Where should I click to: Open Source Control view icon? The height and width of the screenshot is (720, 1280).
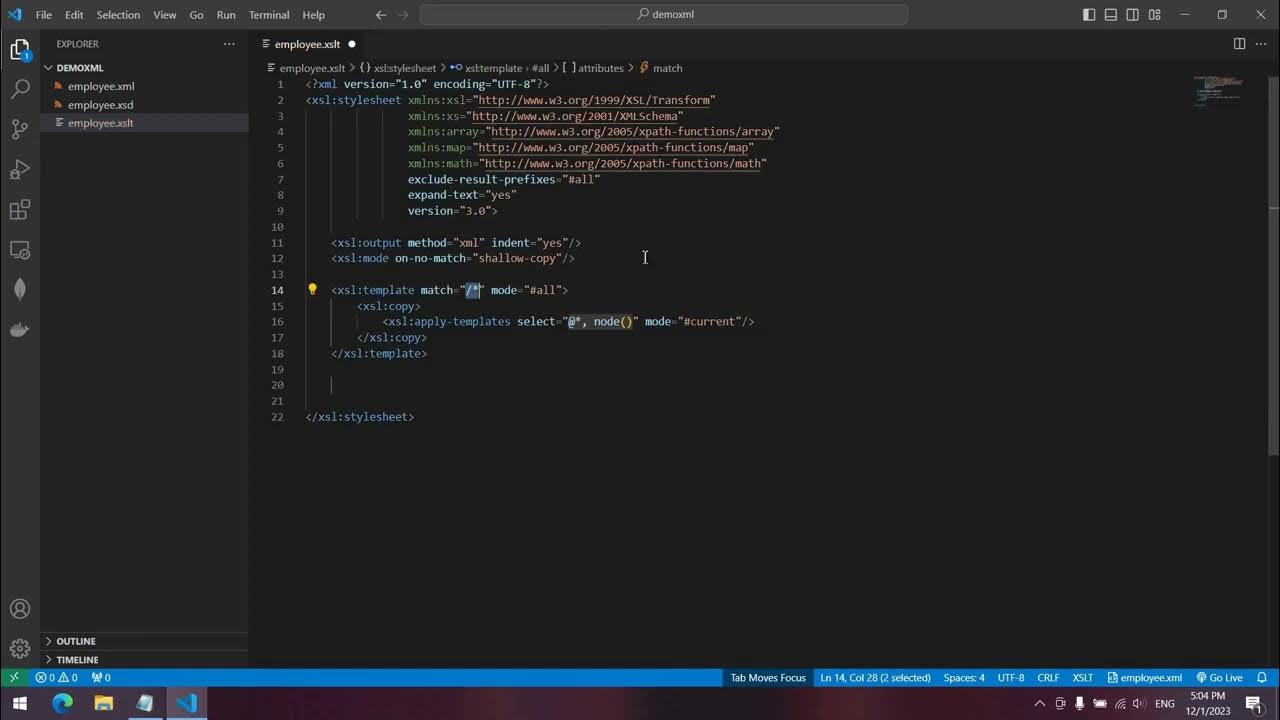tap(20, 129)
